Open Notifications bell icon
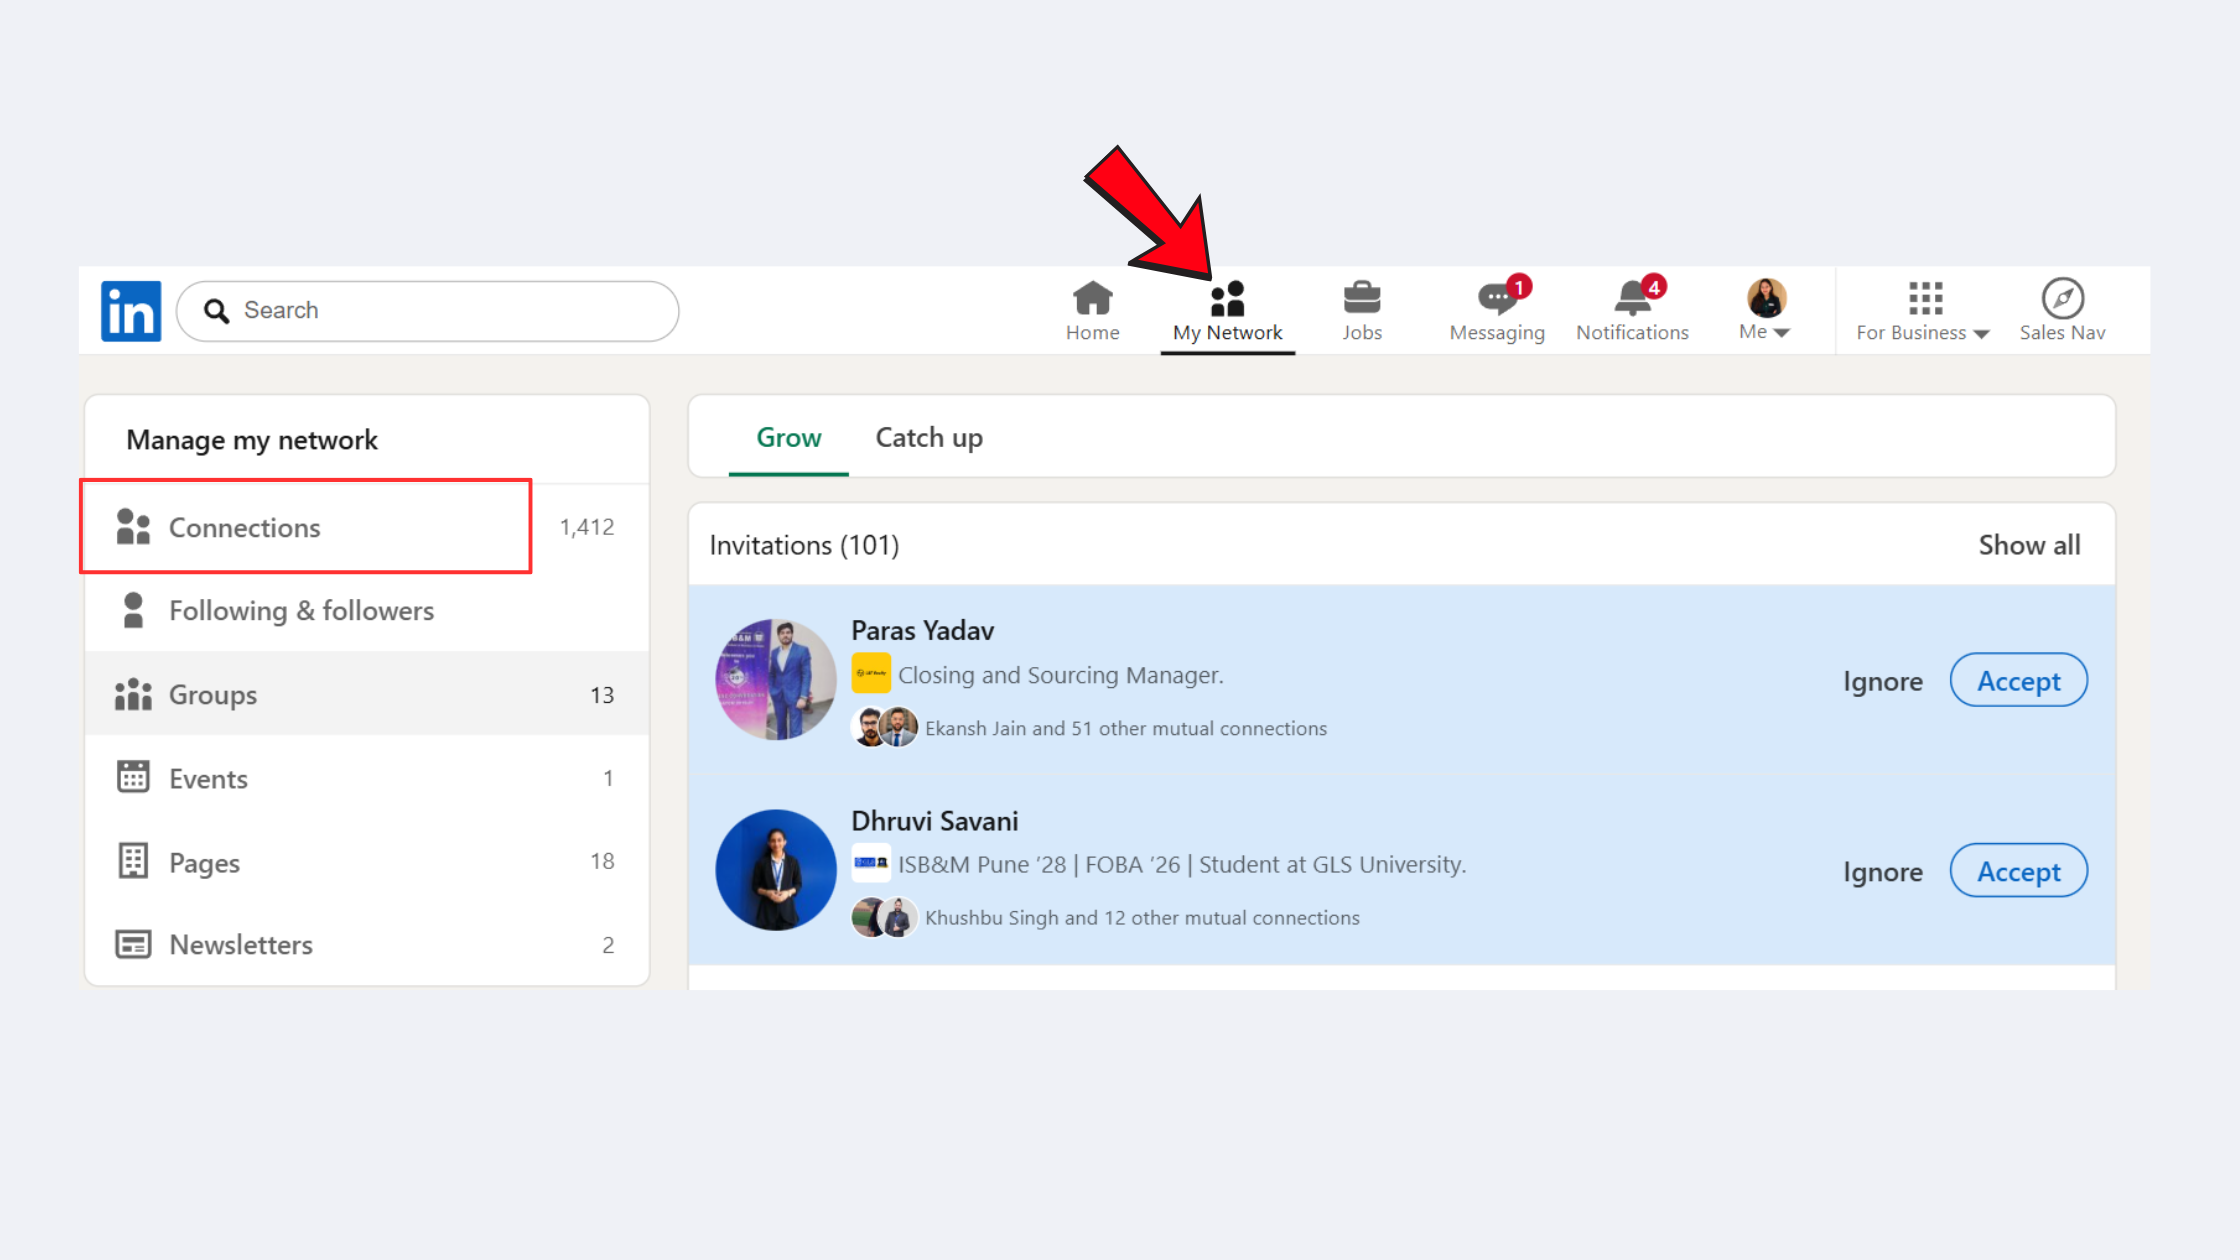This screenshot has width=2240, height=1260. 1632,298
